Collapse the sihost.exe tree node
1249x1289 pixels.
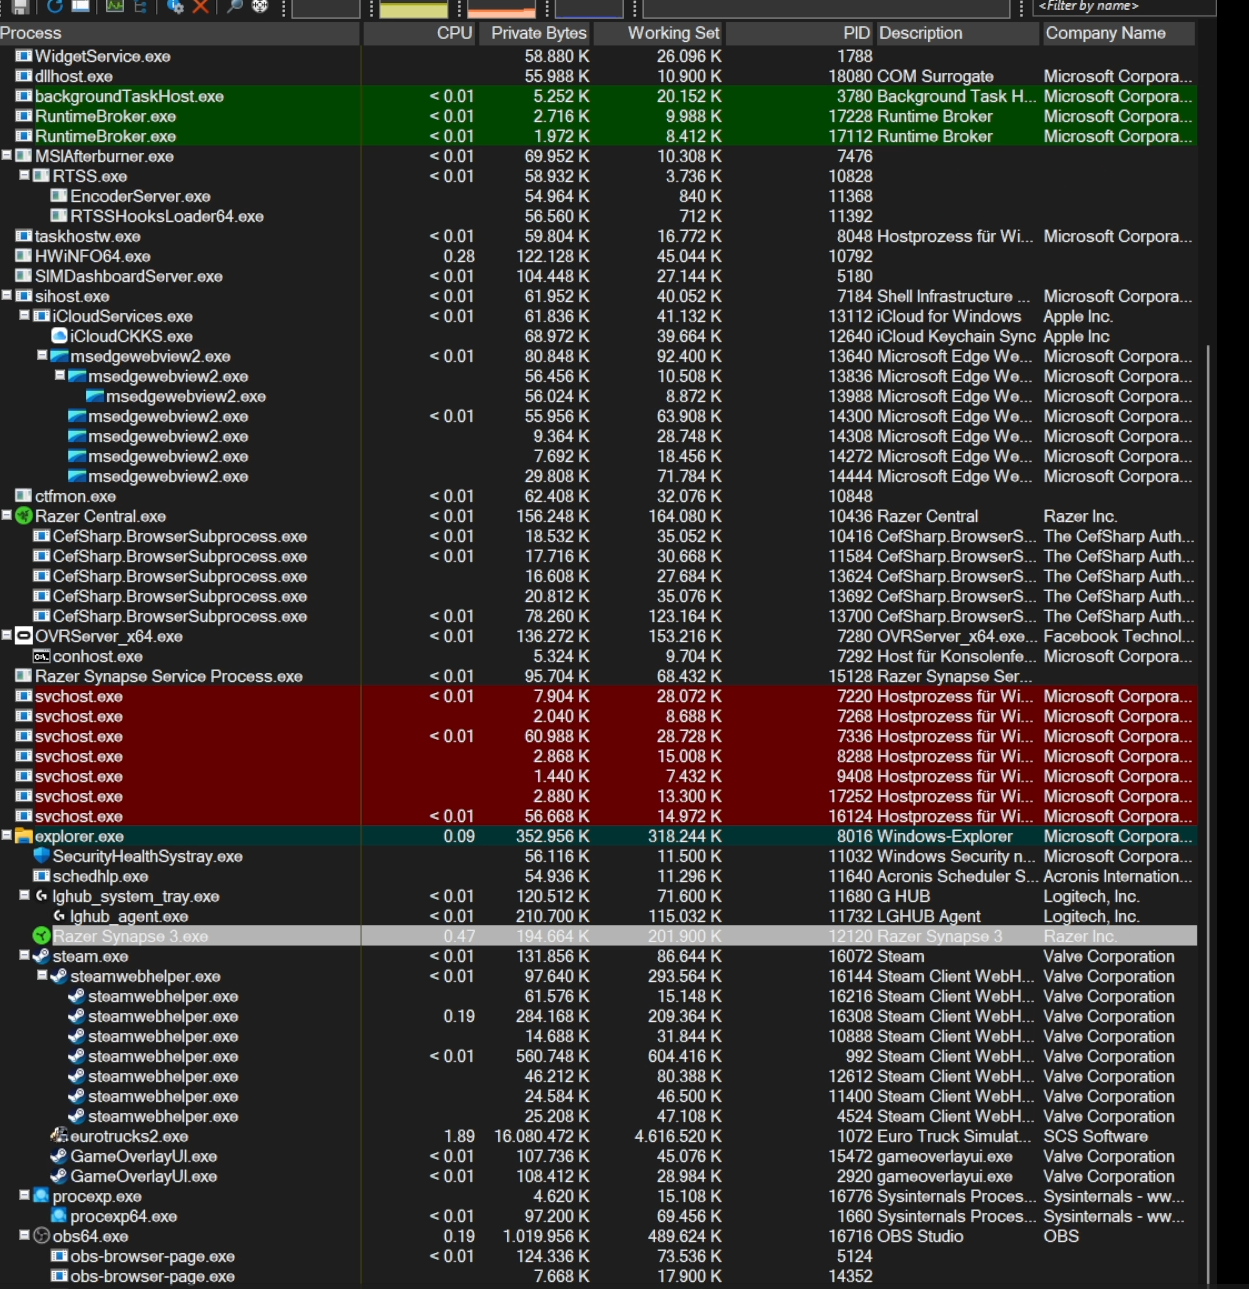coord(6,295)
